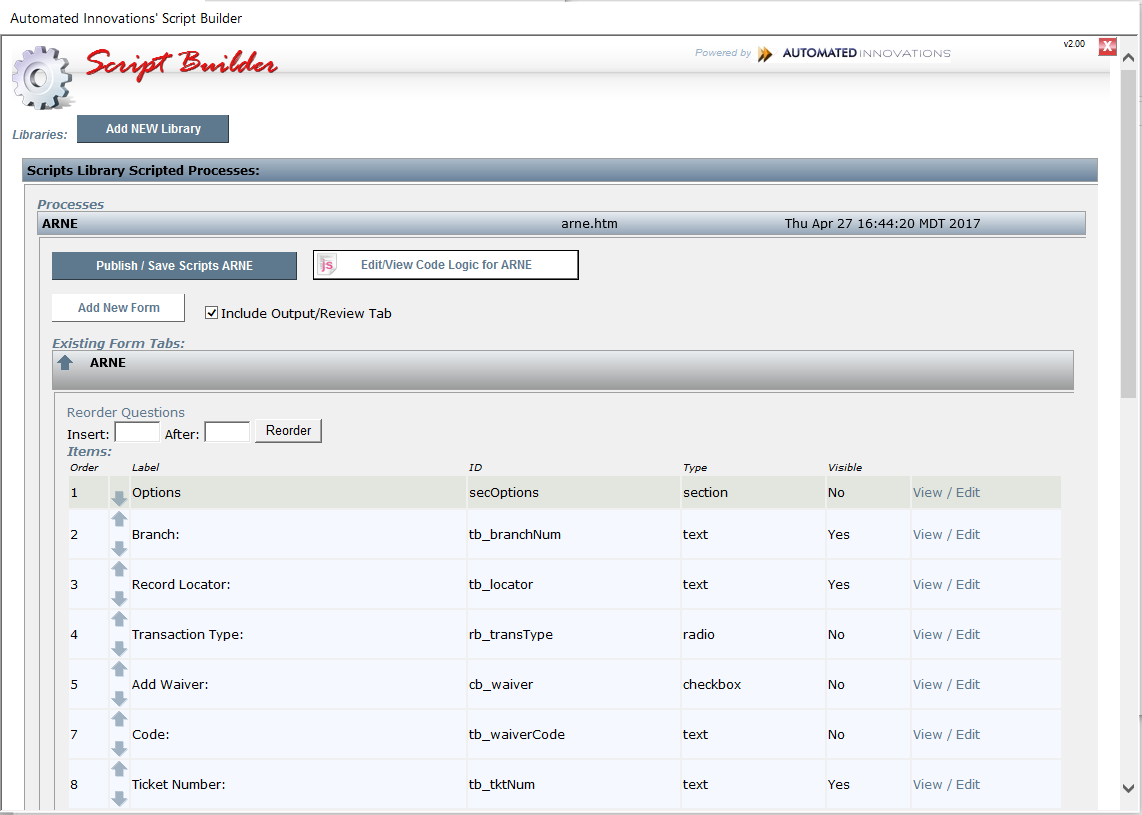Uncheck Include Output/Review Tab
Screen dimensions: 1142x815
click(211, 312)
